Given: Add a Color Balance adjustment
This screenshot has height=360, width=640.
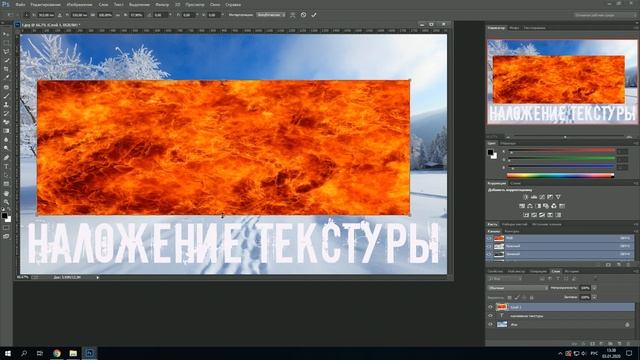Looking at the screenshot, I should (530, 206).
